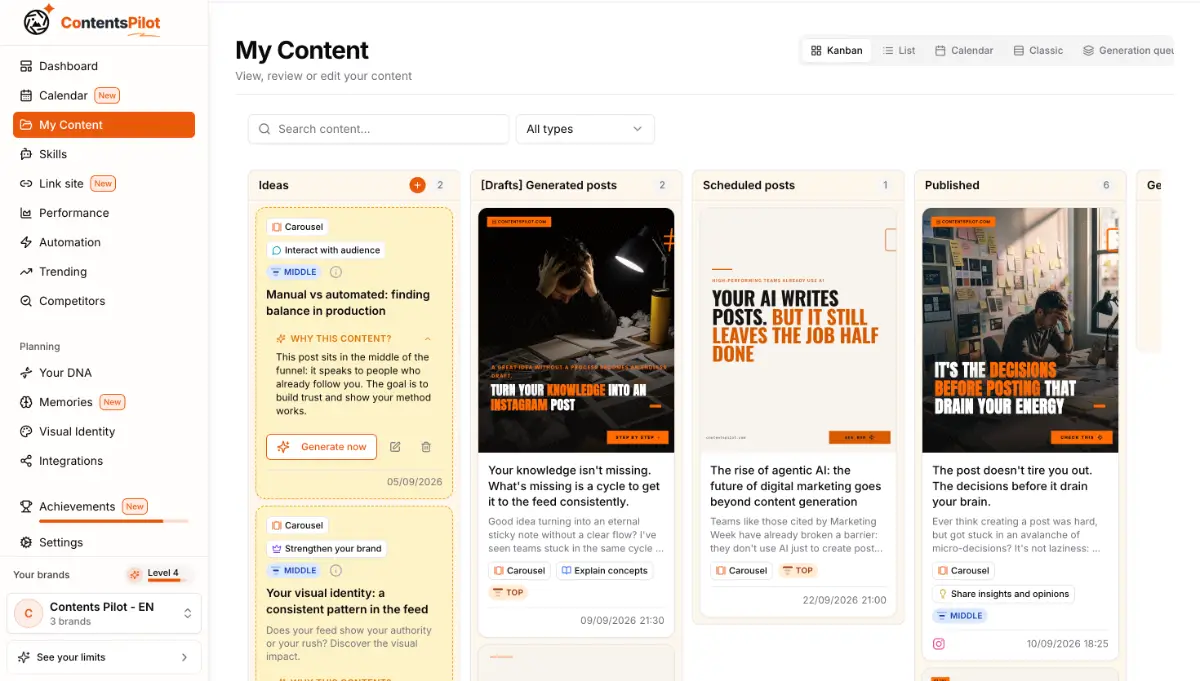The width and height of the screenshot is (1200, 681).
Task: Click the Instagram icon on published post
Action: pyautogui.click(x=939, y=644)
